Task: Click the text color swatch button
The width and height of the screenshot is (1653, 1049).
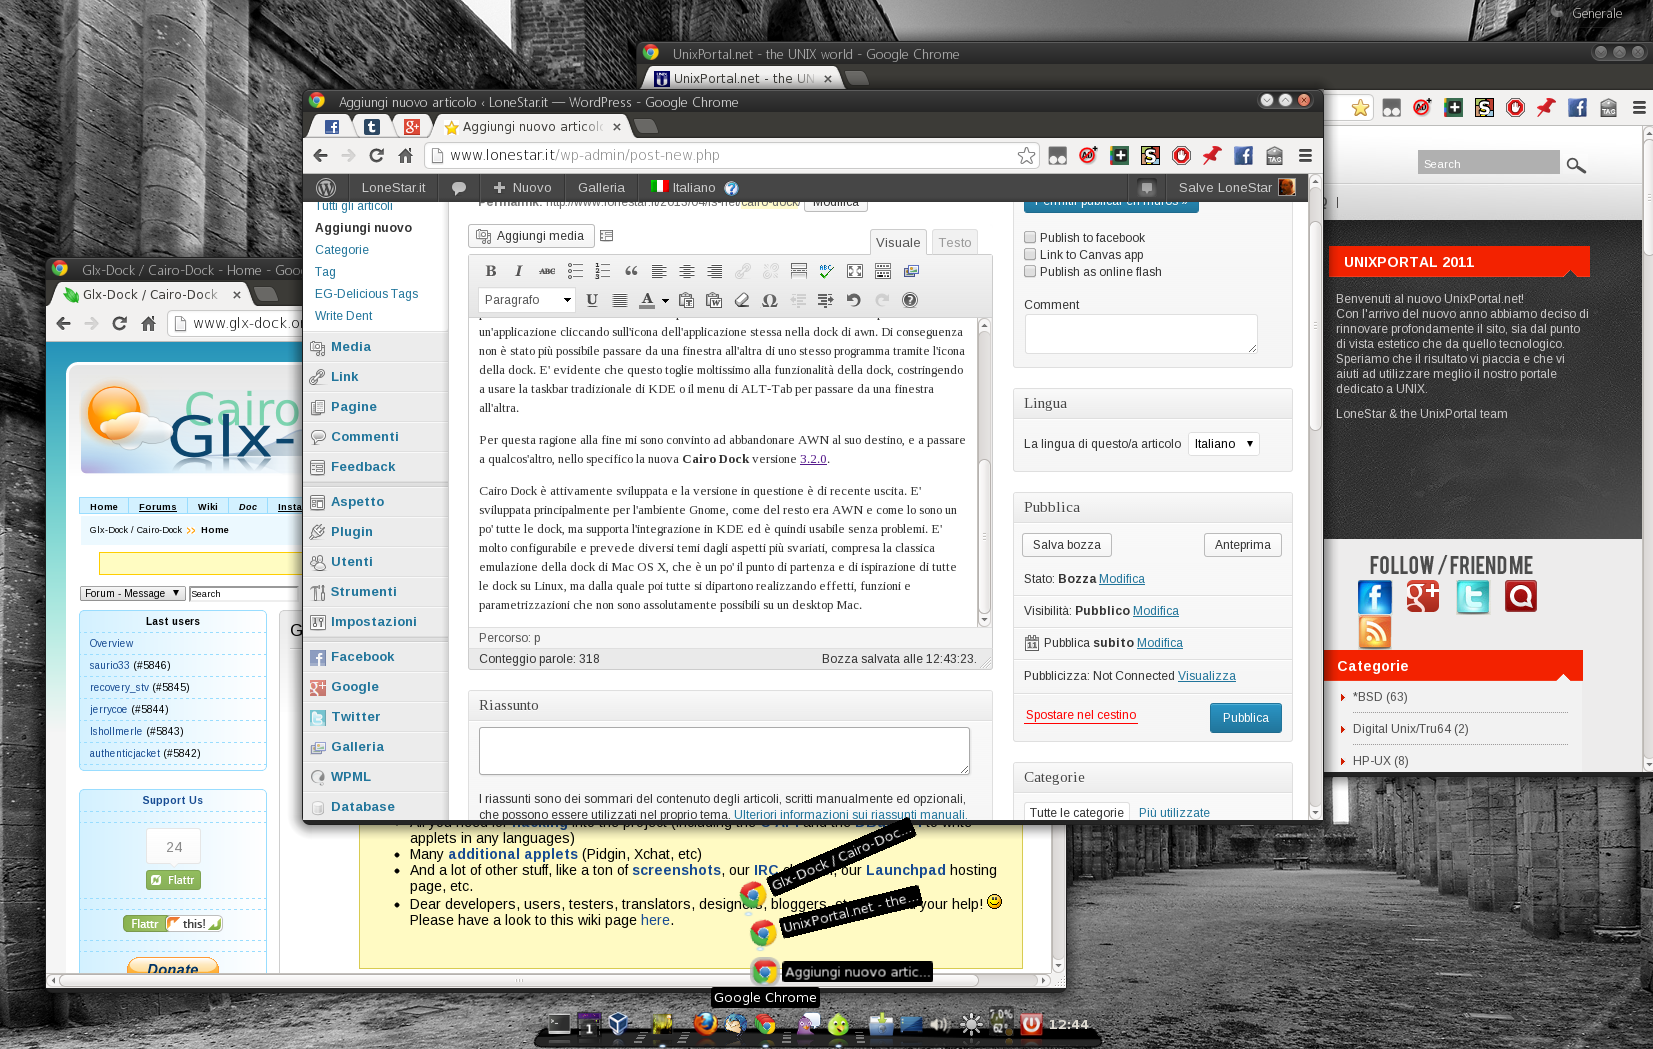Action: click(x=647, y=300)
